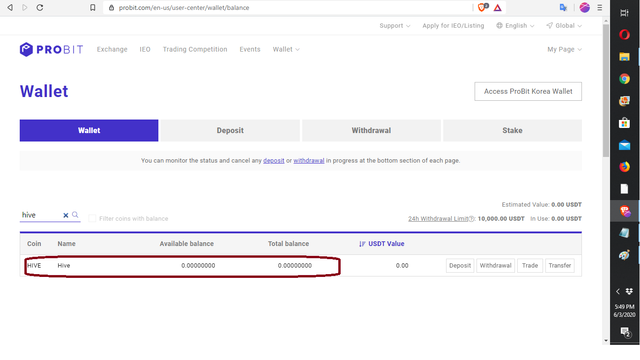Clear the hive search text
This screenshot has height=360, width=640.
coord(65,215)
